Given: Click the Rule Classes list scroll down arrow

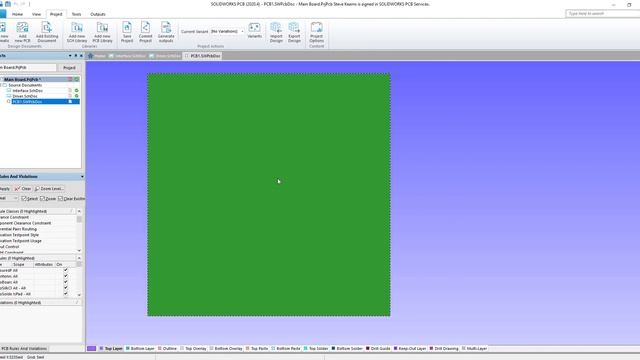Looking at the screenshot, I should [79, 251].
